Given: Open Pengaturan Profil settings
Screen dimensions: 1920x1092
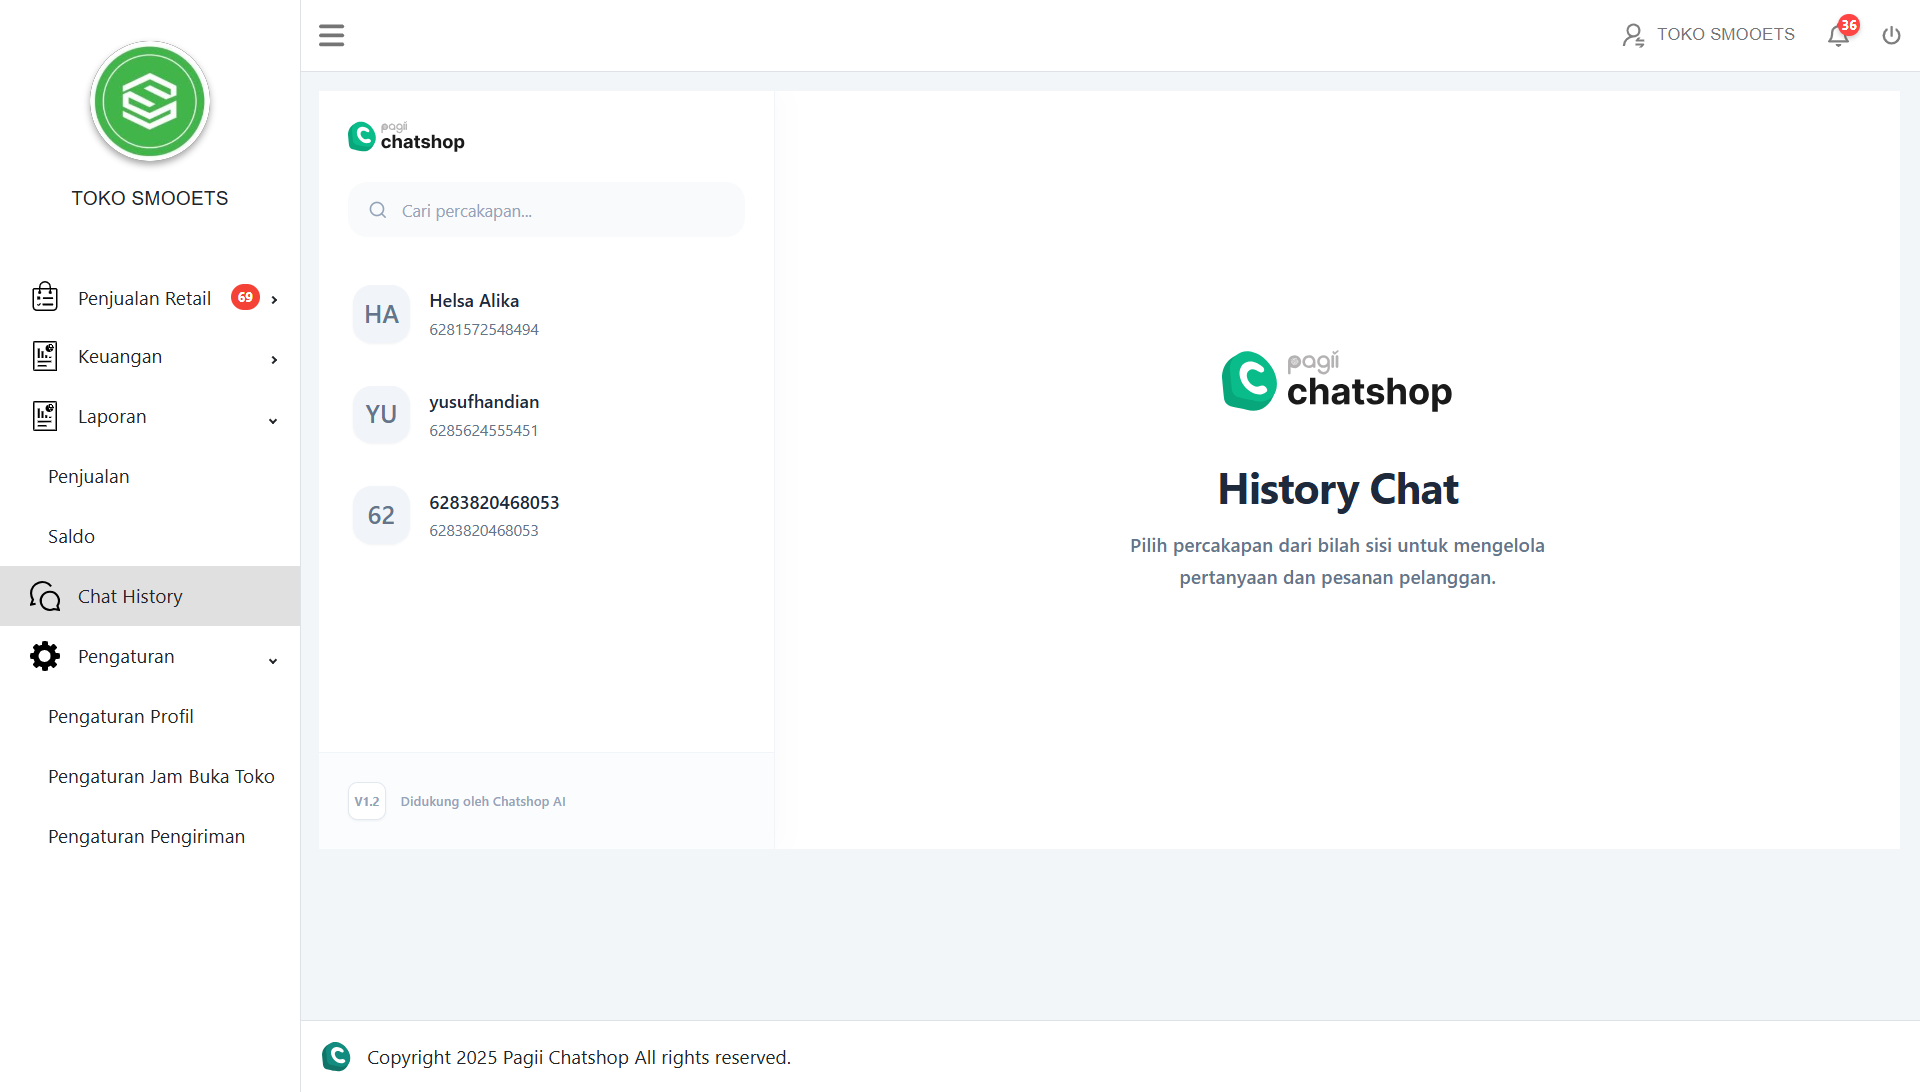Looking at the screenshot, I should 120,716.
